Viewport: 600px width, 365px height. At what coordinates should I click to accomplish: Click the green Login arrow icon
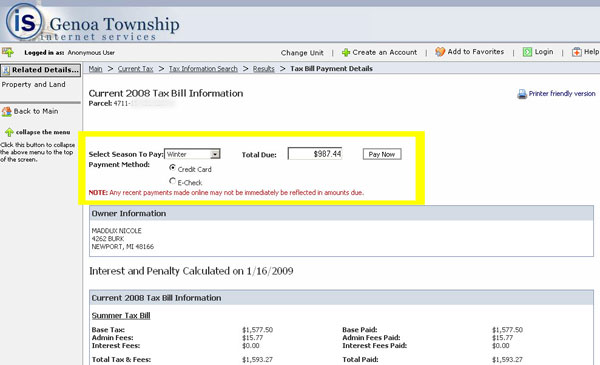[x=527, y=52]
